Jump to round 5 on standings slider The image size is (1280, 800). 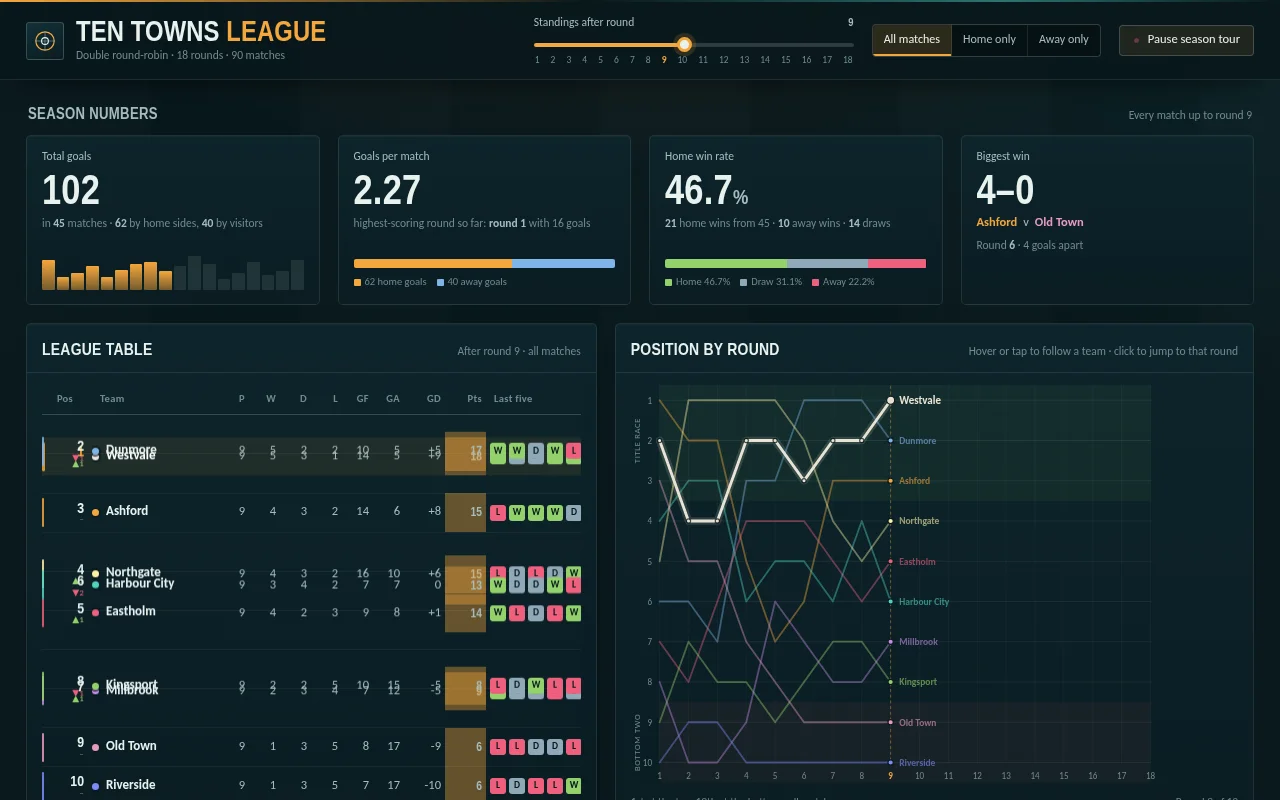tap(600, 60)
